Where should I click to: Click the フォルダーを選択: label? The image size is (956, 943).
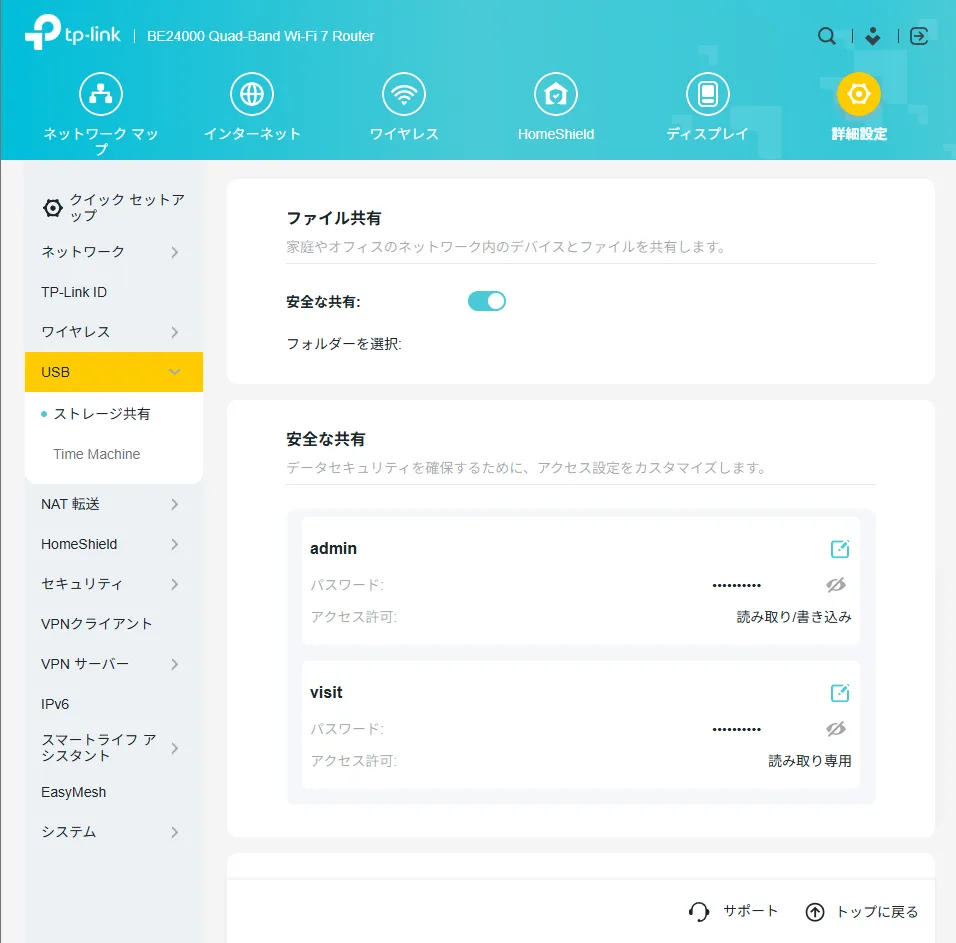click(x=344, y=344)
